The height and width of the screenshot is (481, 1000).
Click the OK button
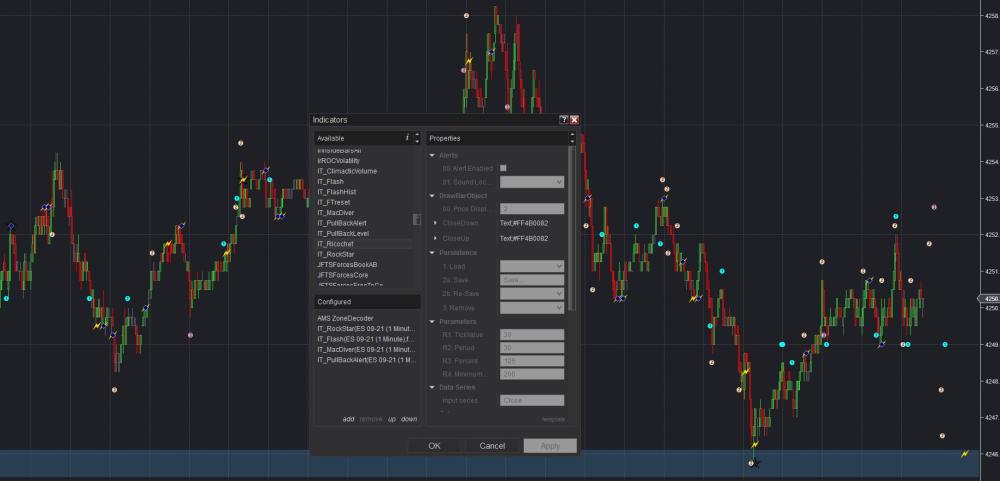click(x=434, y=446)
